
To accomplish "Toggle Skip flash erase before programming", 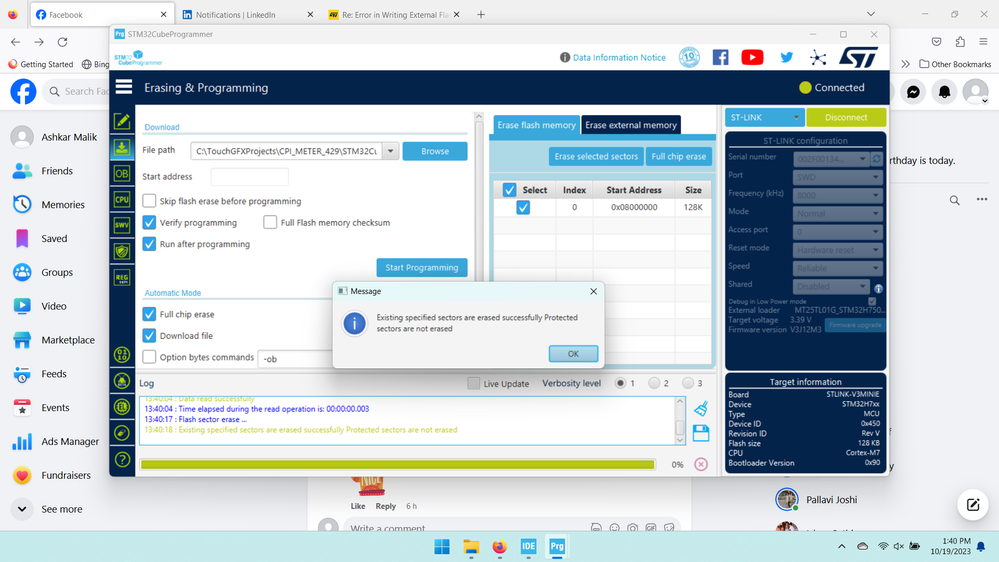I will tap(149, 201).
